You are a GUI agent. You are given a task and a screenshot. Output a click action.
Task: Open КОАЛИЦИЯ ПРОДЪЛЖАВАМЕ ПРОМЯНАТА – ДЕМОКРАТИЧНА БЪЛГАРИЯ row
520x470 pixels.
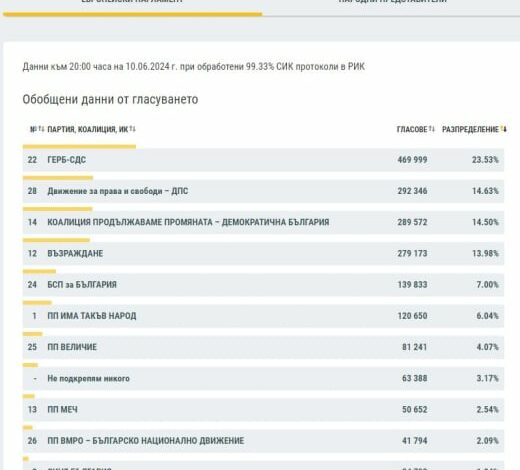tap(263, 222)
